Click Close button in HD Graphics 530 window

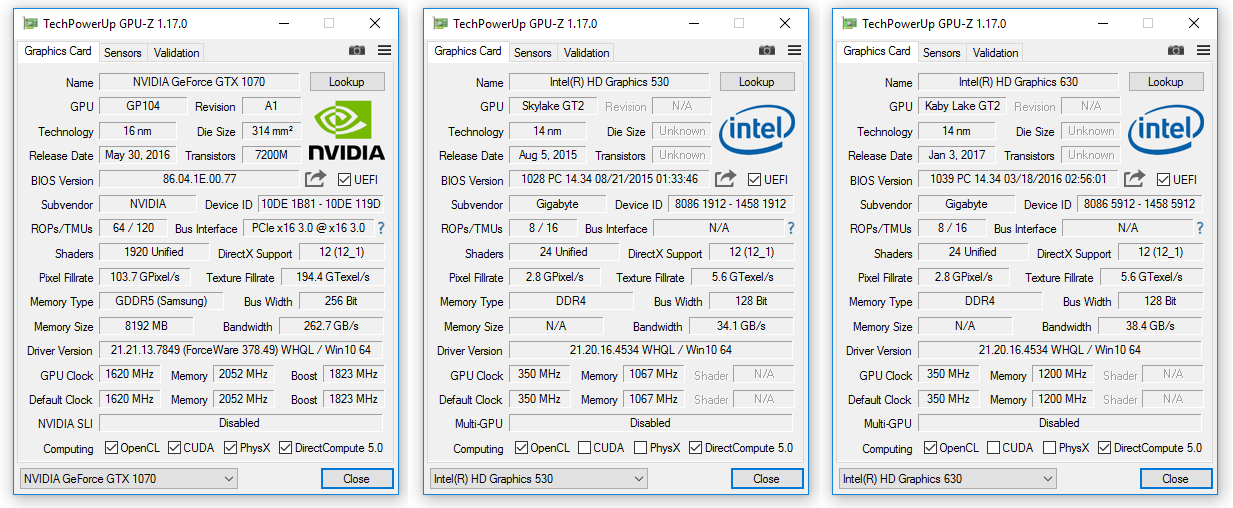click(x=767, y=479)
